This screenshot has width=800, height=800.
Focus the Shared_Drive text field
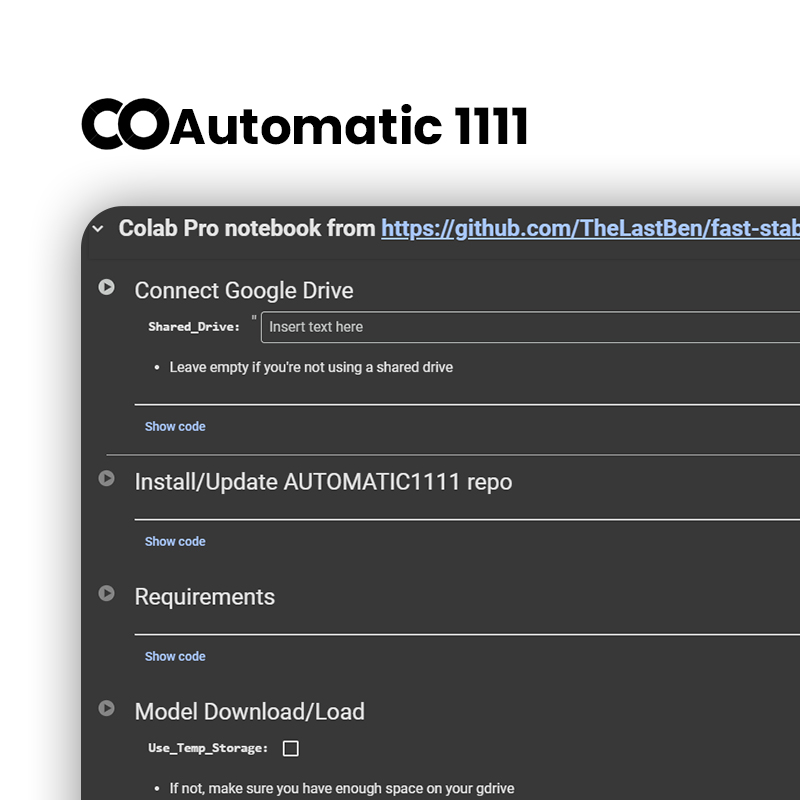pyautogui.click(x=531, y=327)
